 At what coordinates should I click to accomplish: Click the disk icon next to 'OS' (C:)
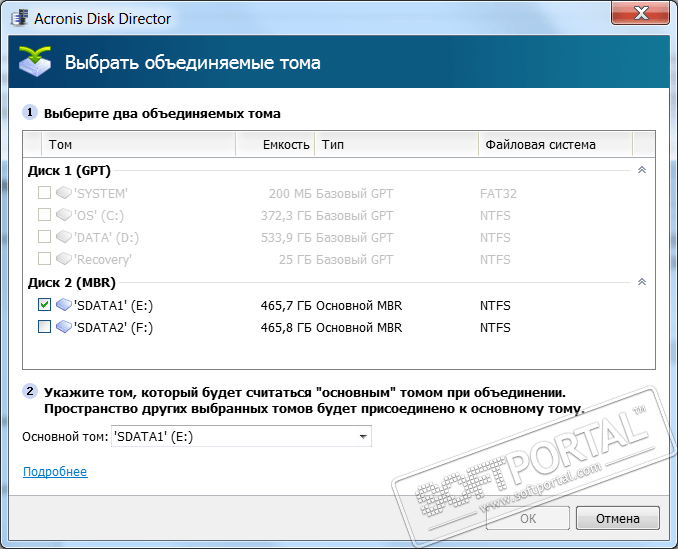click(64, 215)
